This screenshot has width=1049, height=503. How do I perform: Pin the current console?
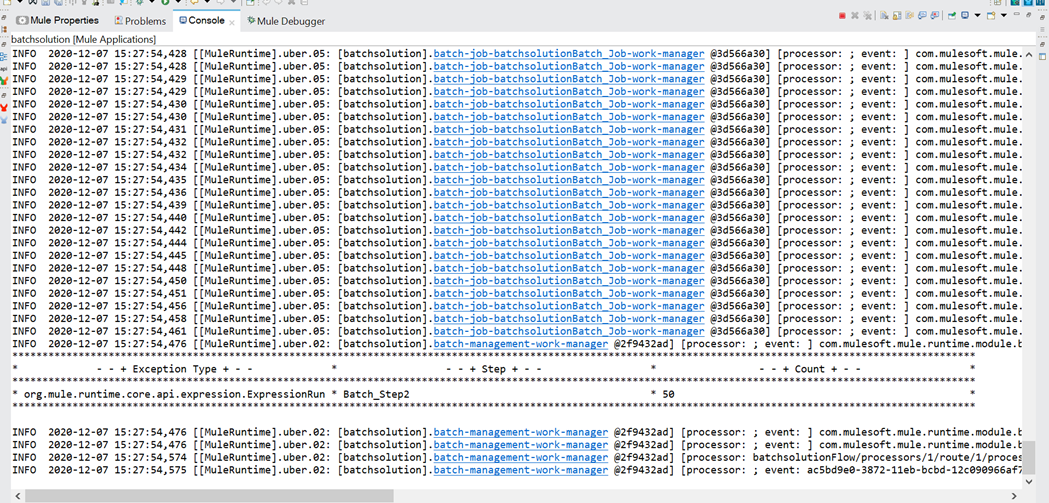pos(952,15)
